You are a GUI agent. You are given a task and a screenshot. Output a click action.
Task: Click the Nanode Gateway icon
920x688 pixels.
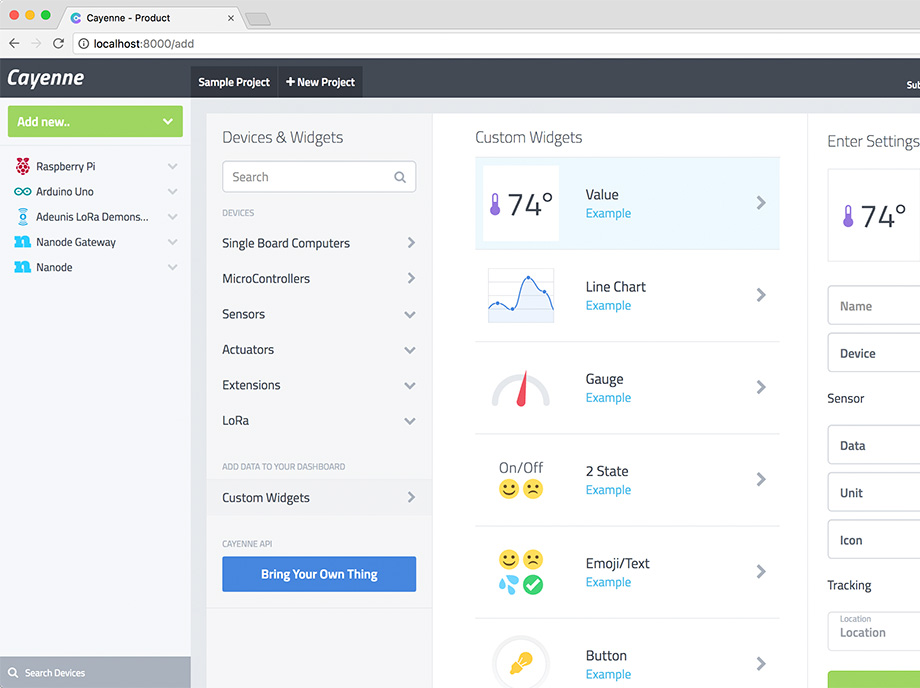22,242
